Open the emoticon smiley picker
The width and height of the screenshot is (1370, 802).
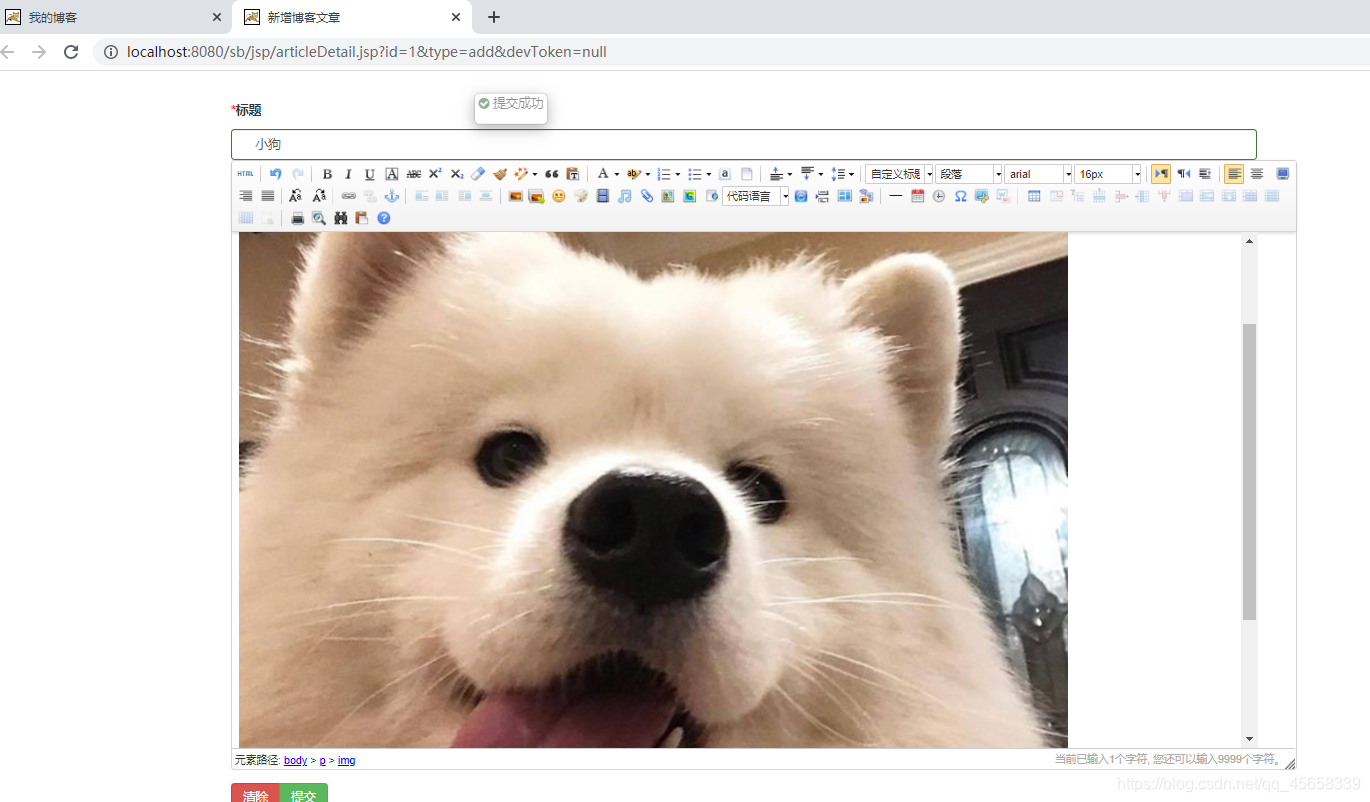coord(558,196)
